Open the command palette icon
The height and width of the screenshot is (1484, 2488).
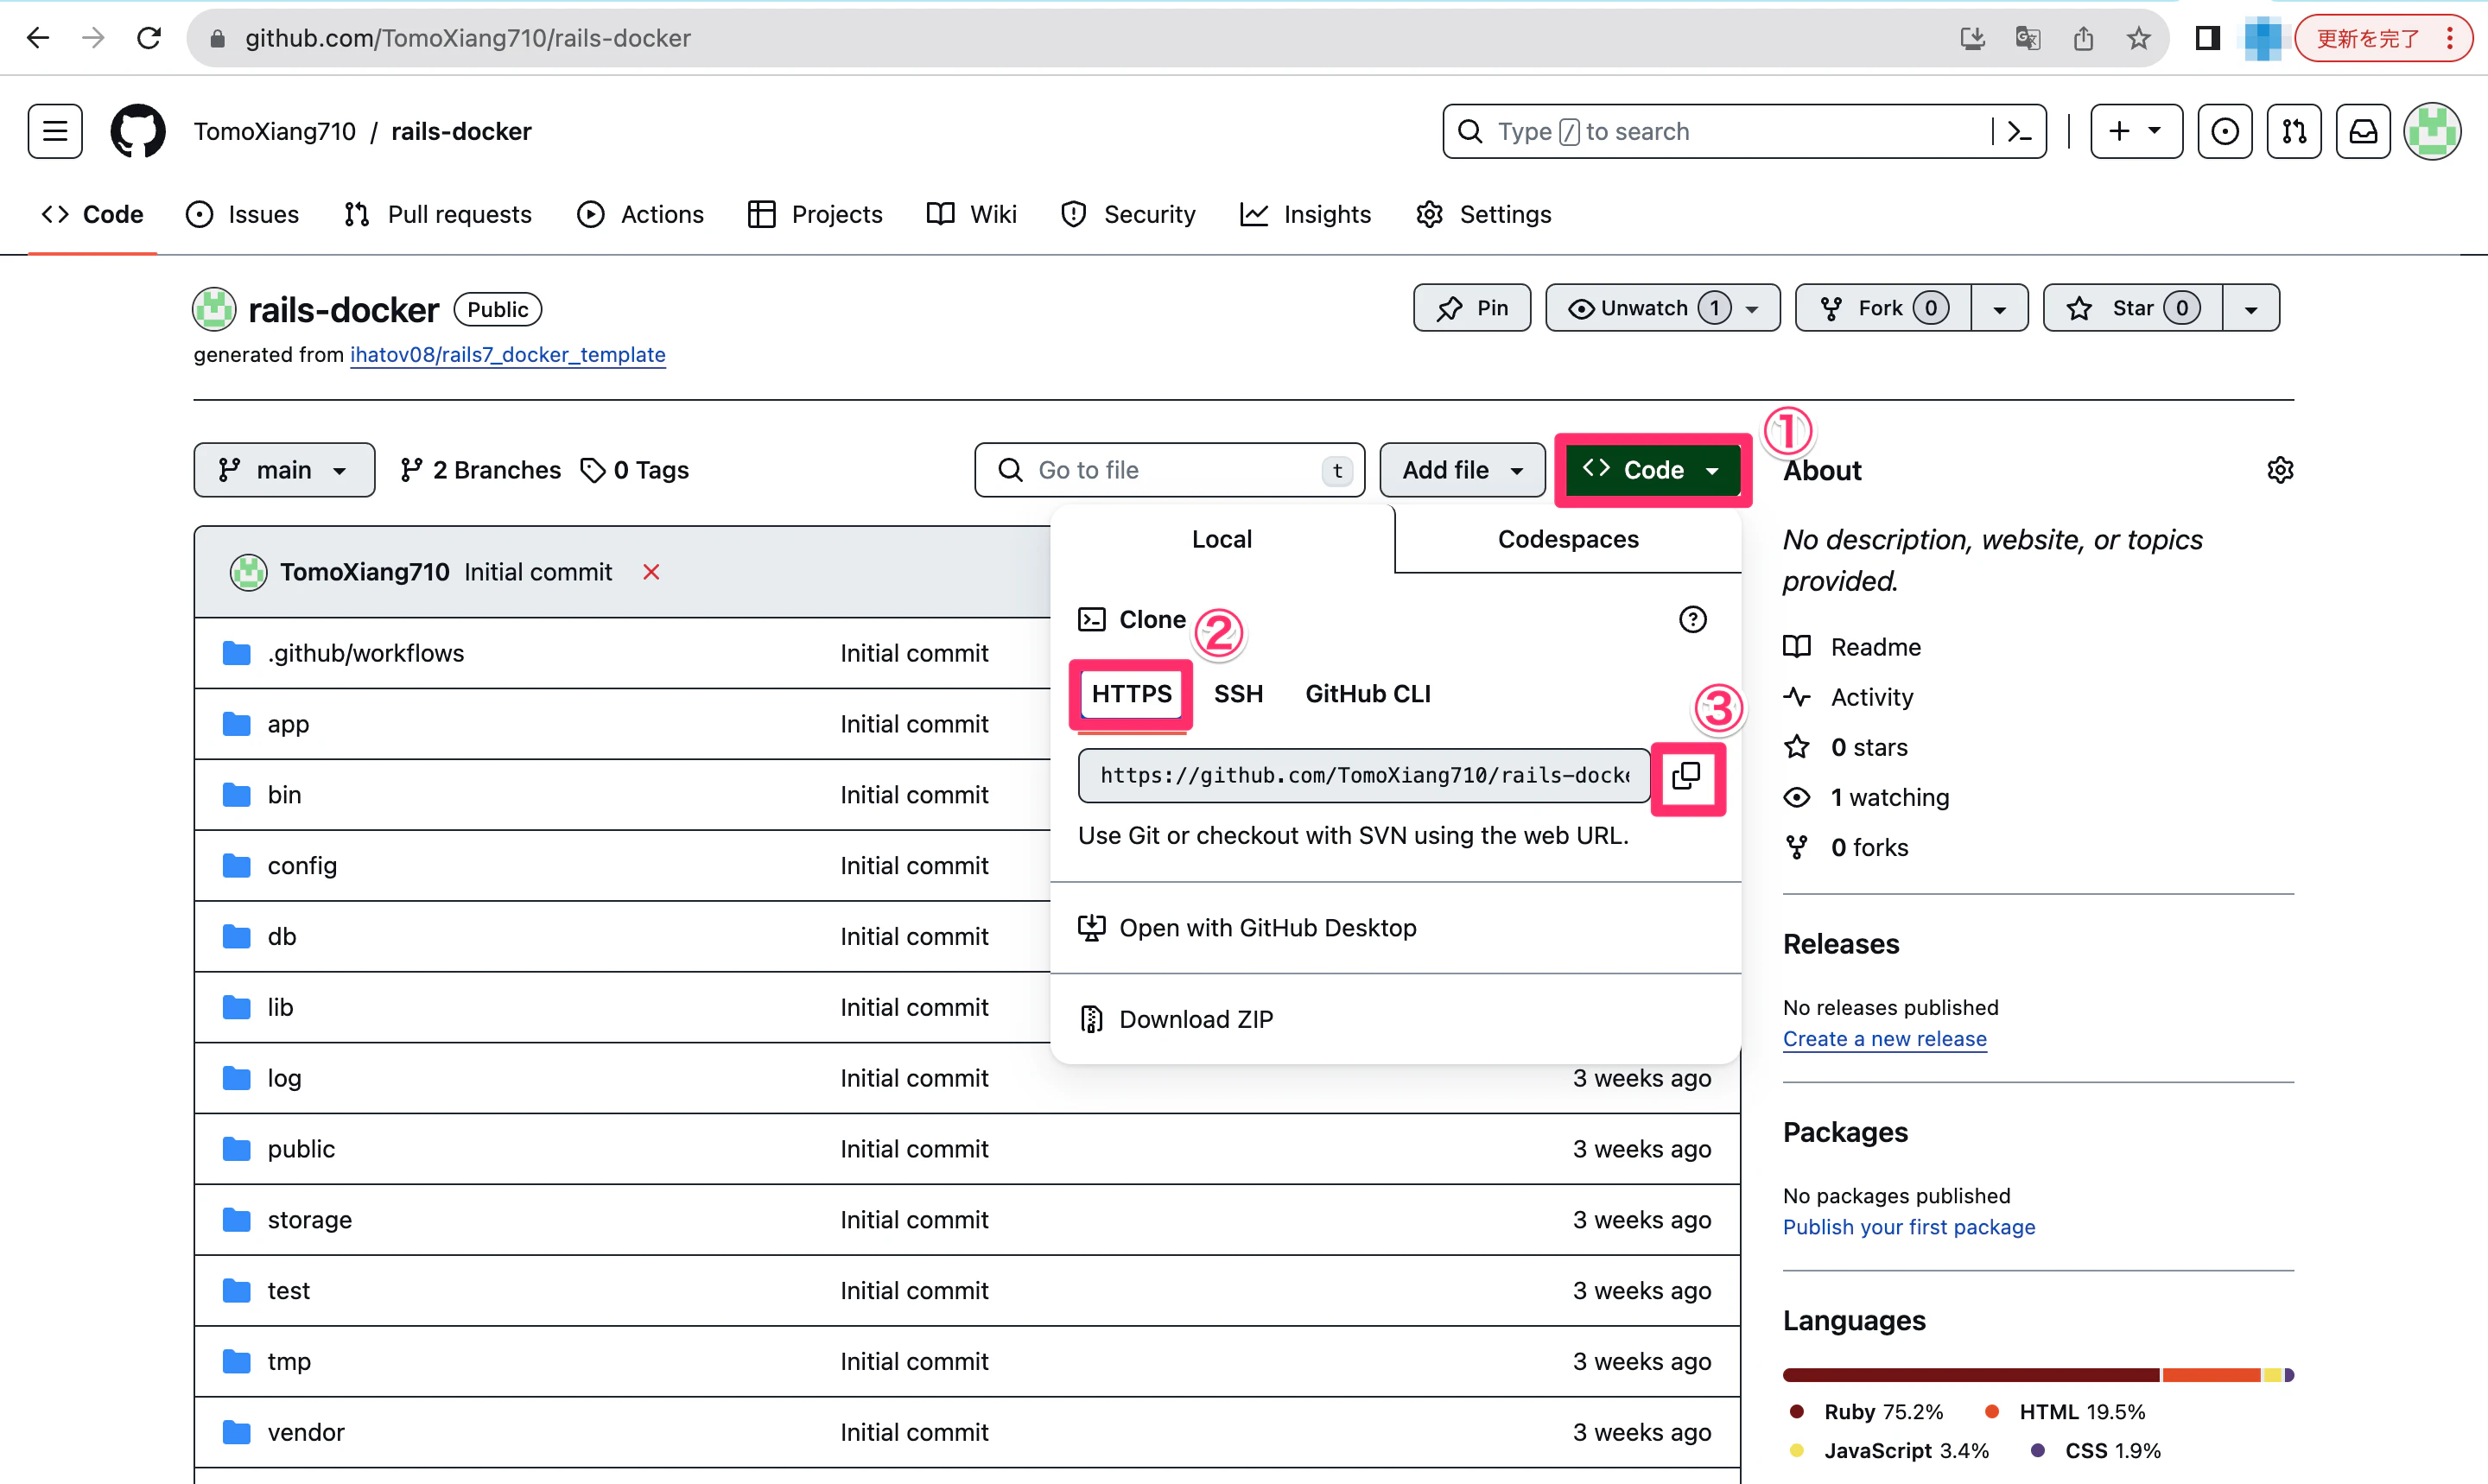coord(2019,131)
